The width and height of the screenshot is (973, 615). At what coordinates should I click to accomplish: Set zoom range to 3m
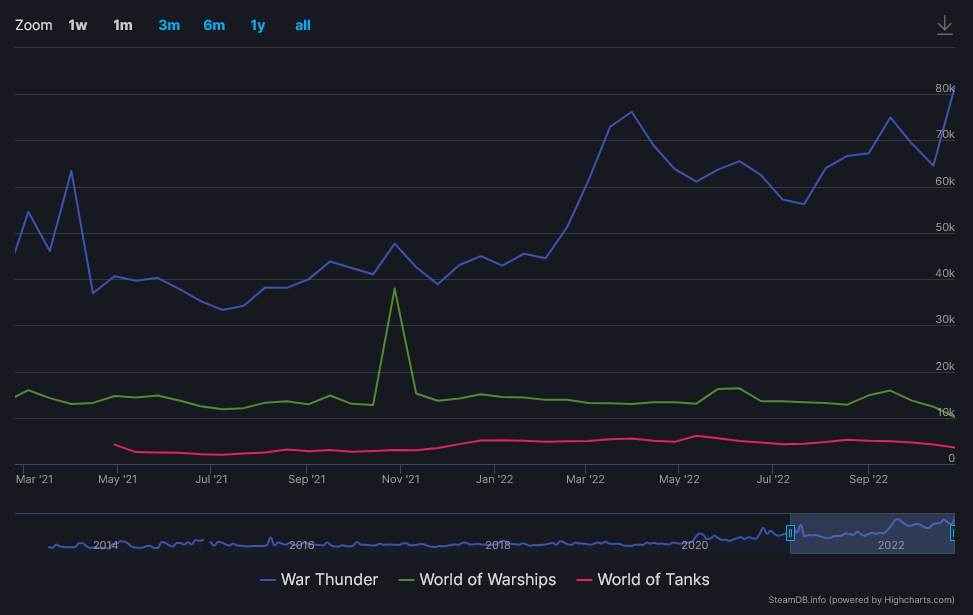[169, 25]
